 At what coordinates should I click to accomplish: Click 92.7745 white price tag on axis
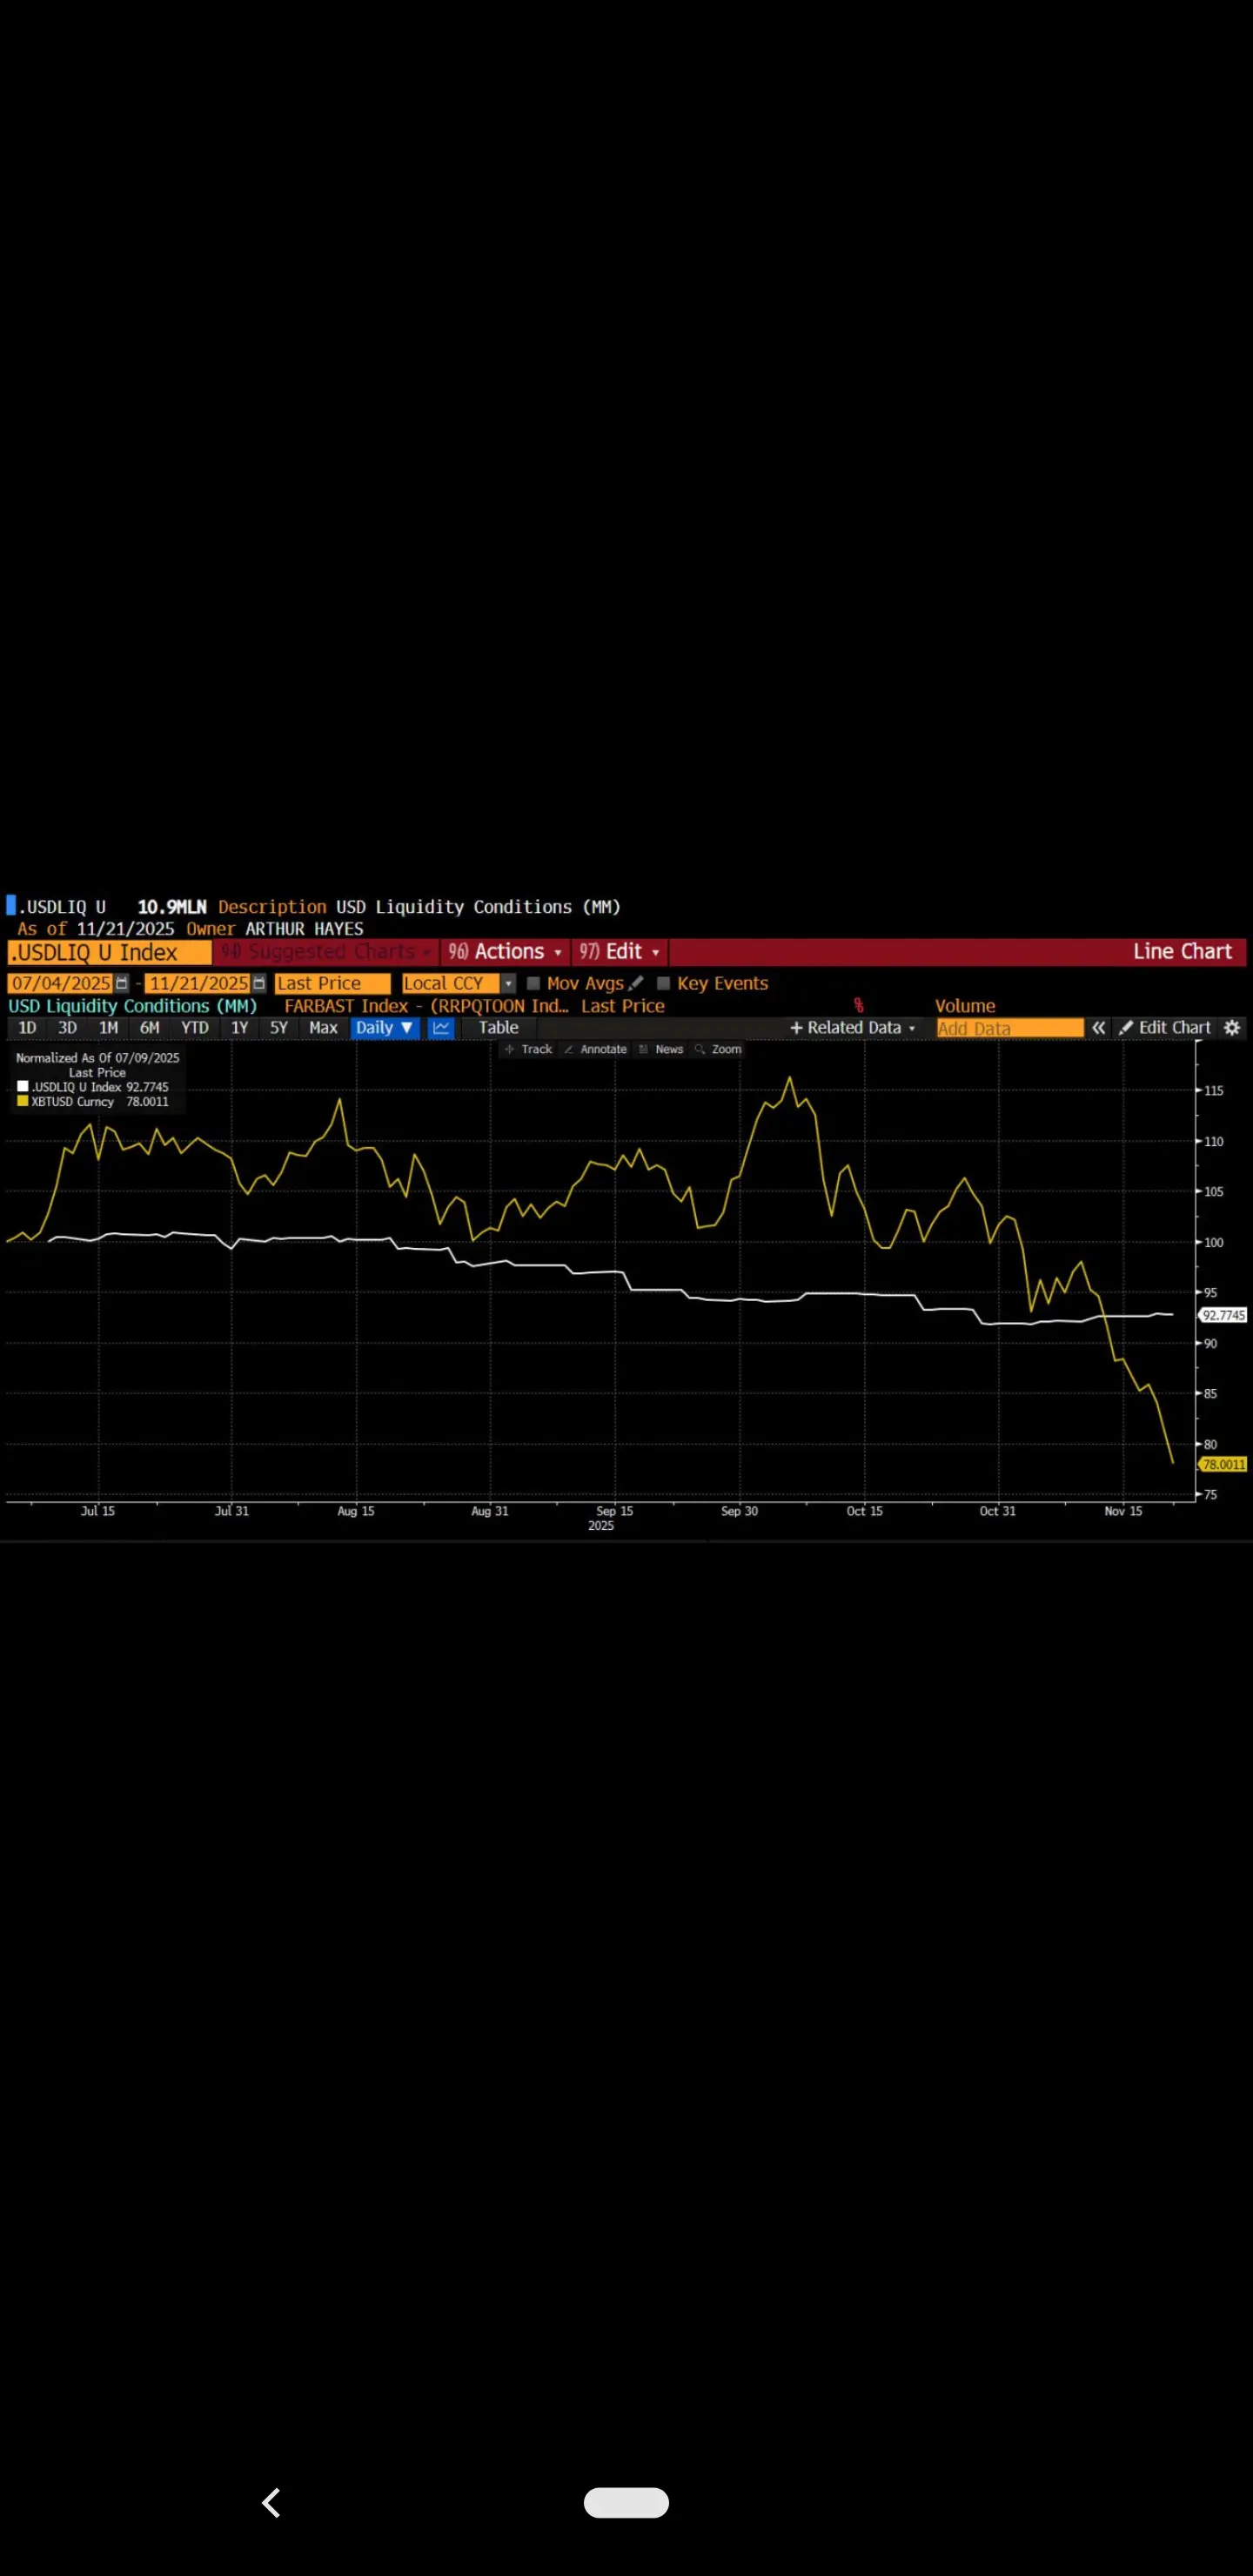1223,1315
